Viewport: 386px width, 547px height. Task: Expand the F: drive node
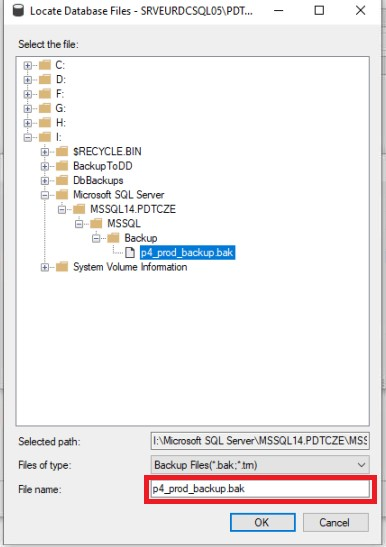pyautogui.click(x=28, y=94)
